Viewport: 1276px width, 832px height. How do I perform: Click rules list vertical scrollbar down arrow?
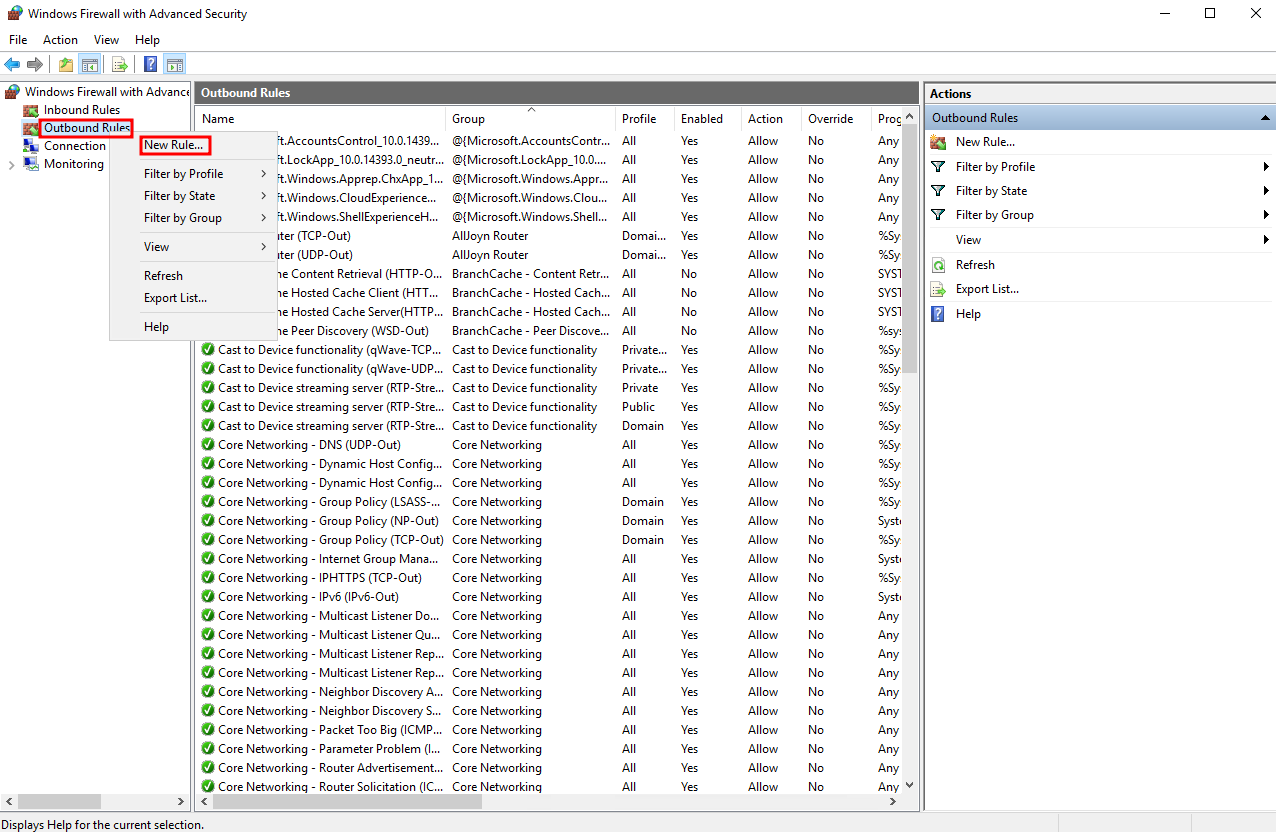(x=910, y=786)
